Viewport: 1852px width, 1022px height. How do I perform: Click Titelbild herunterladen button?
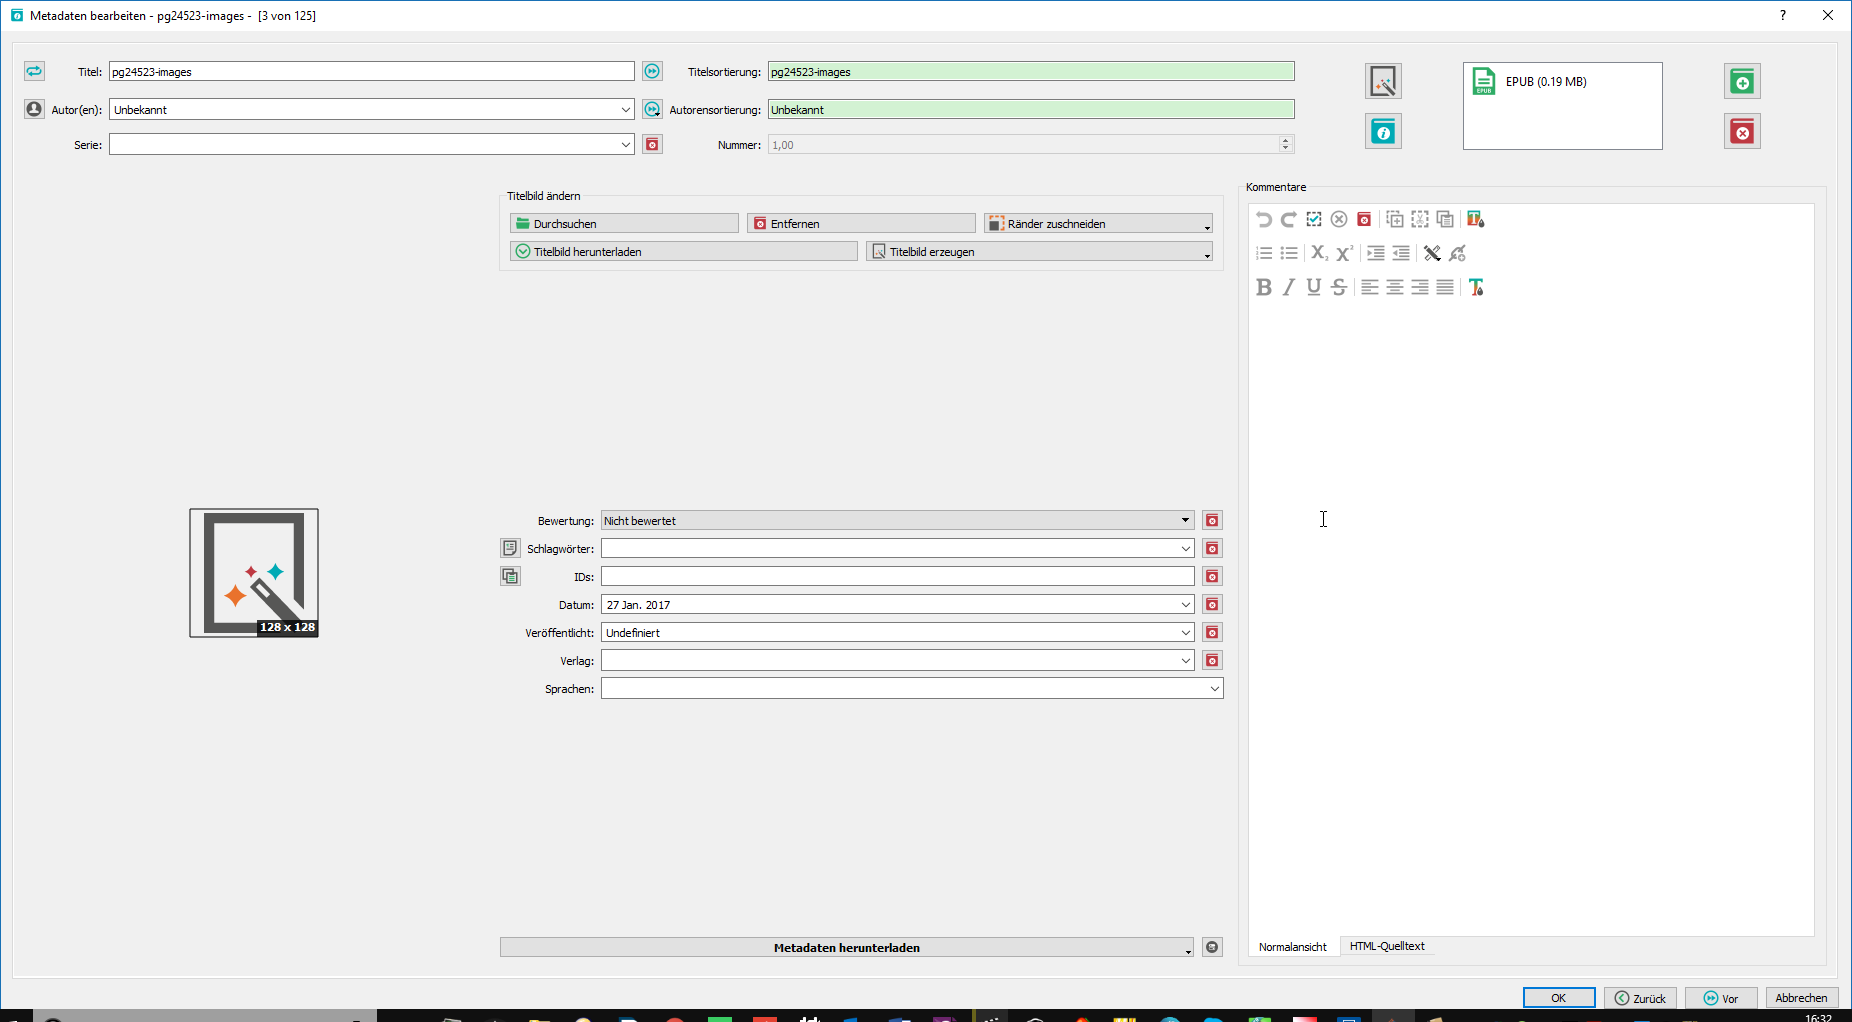point(684,251)
